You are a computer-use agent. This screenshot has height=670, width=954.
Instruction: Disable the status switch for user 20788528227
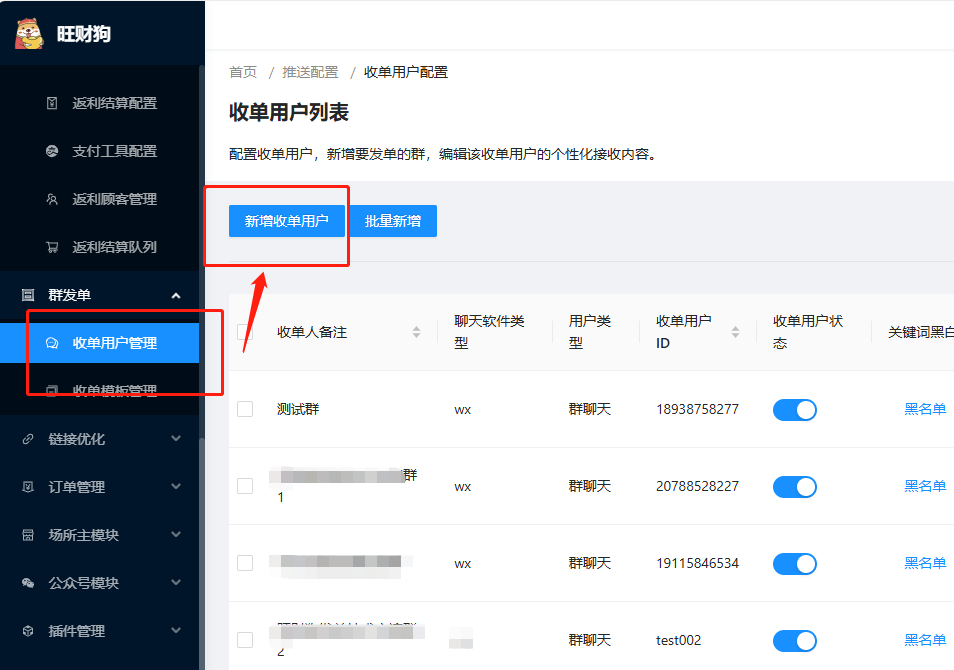point(794,486)
